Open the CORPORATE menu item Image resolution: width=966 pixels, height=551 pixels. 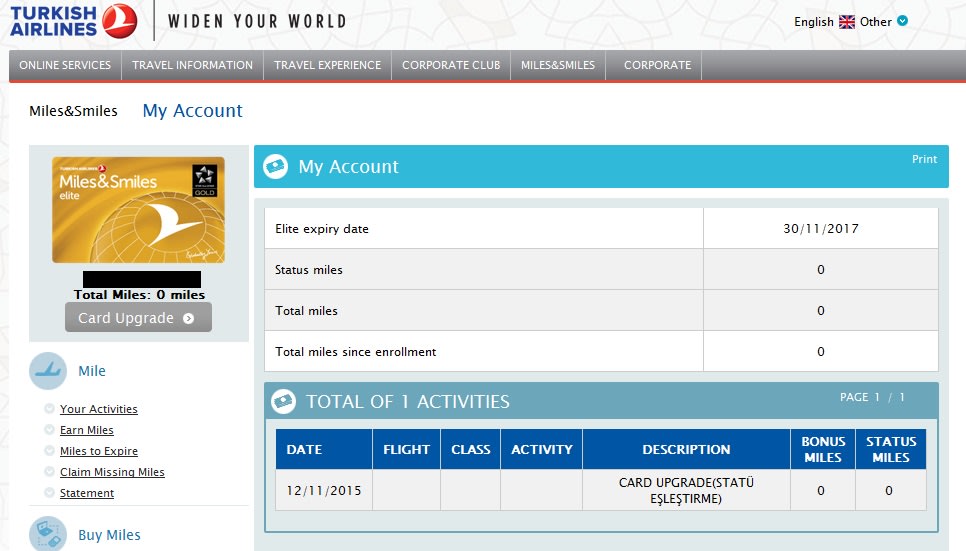657,65
